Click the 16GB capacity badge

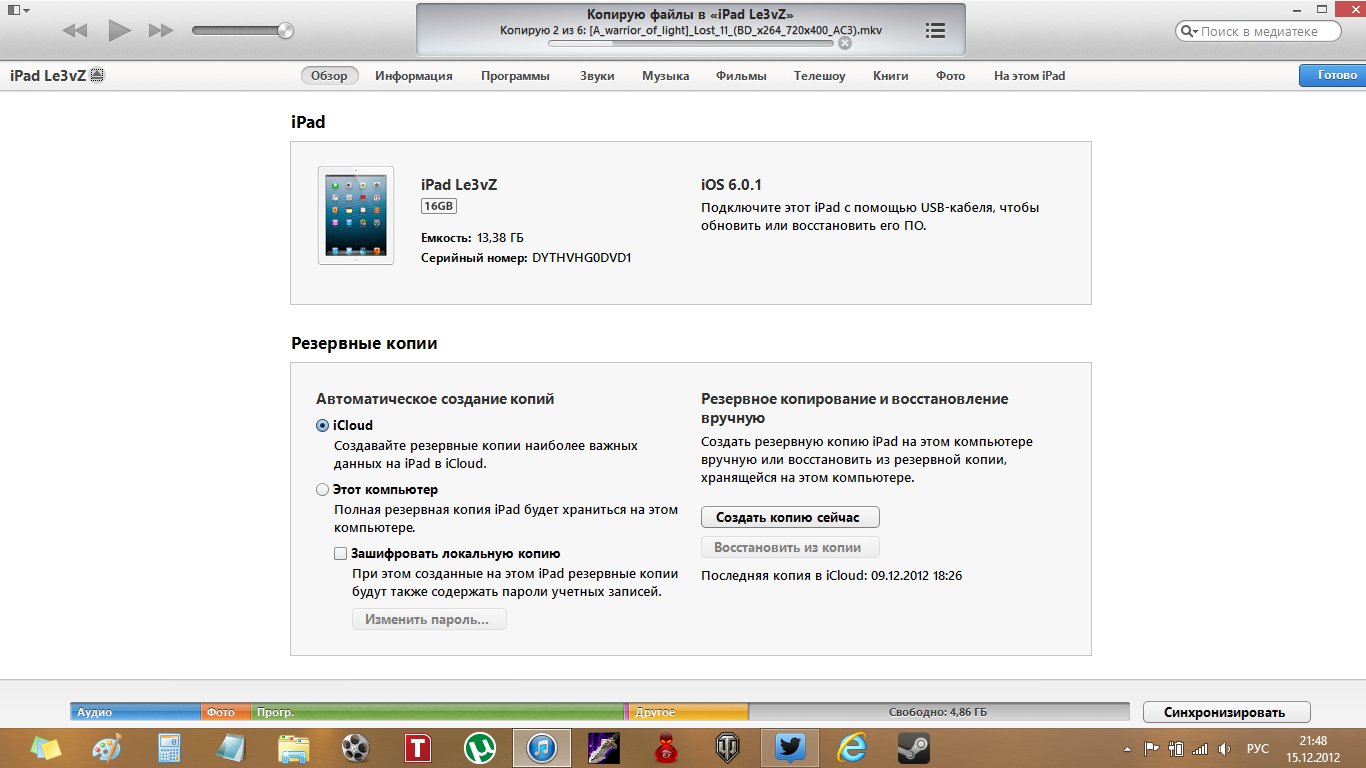(x=439, y=206)
